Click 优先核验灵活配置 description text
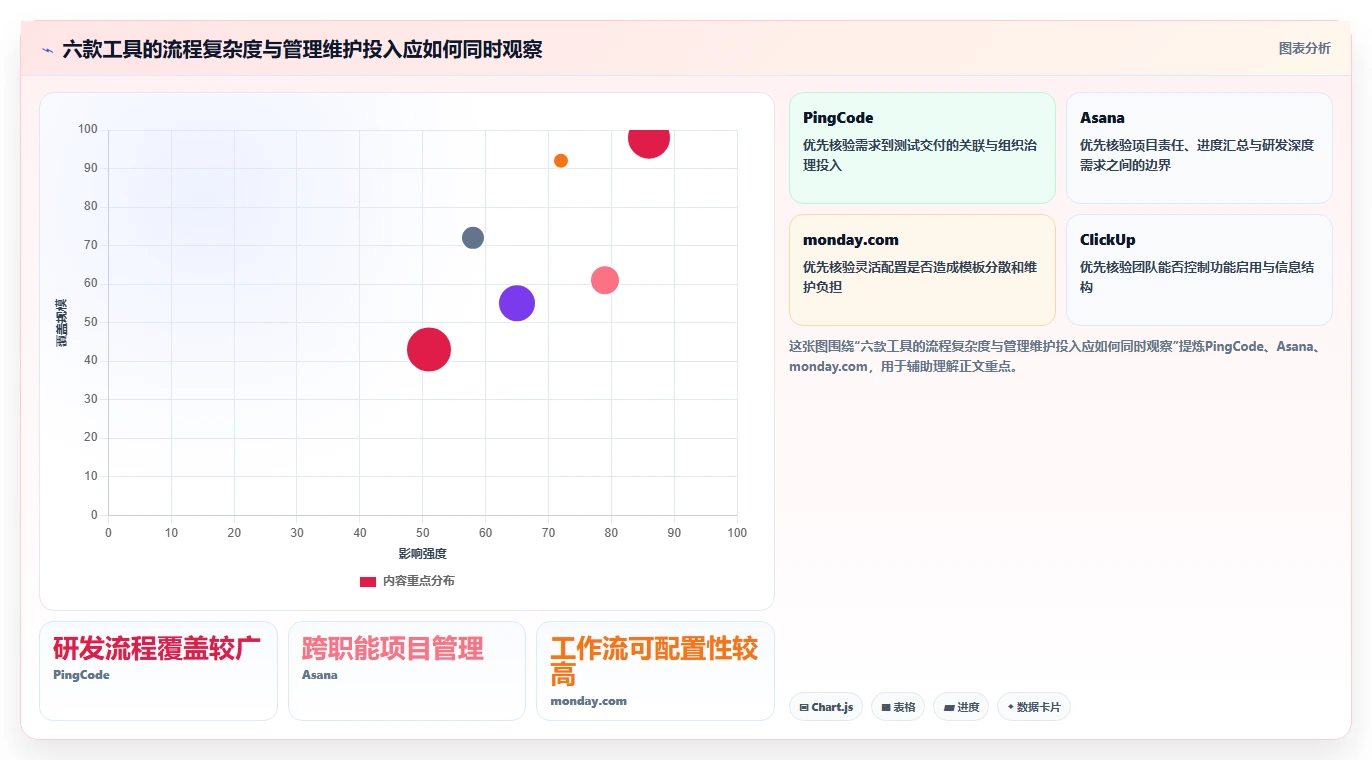This screenshot has width=1372, height=760. [920, 277]
